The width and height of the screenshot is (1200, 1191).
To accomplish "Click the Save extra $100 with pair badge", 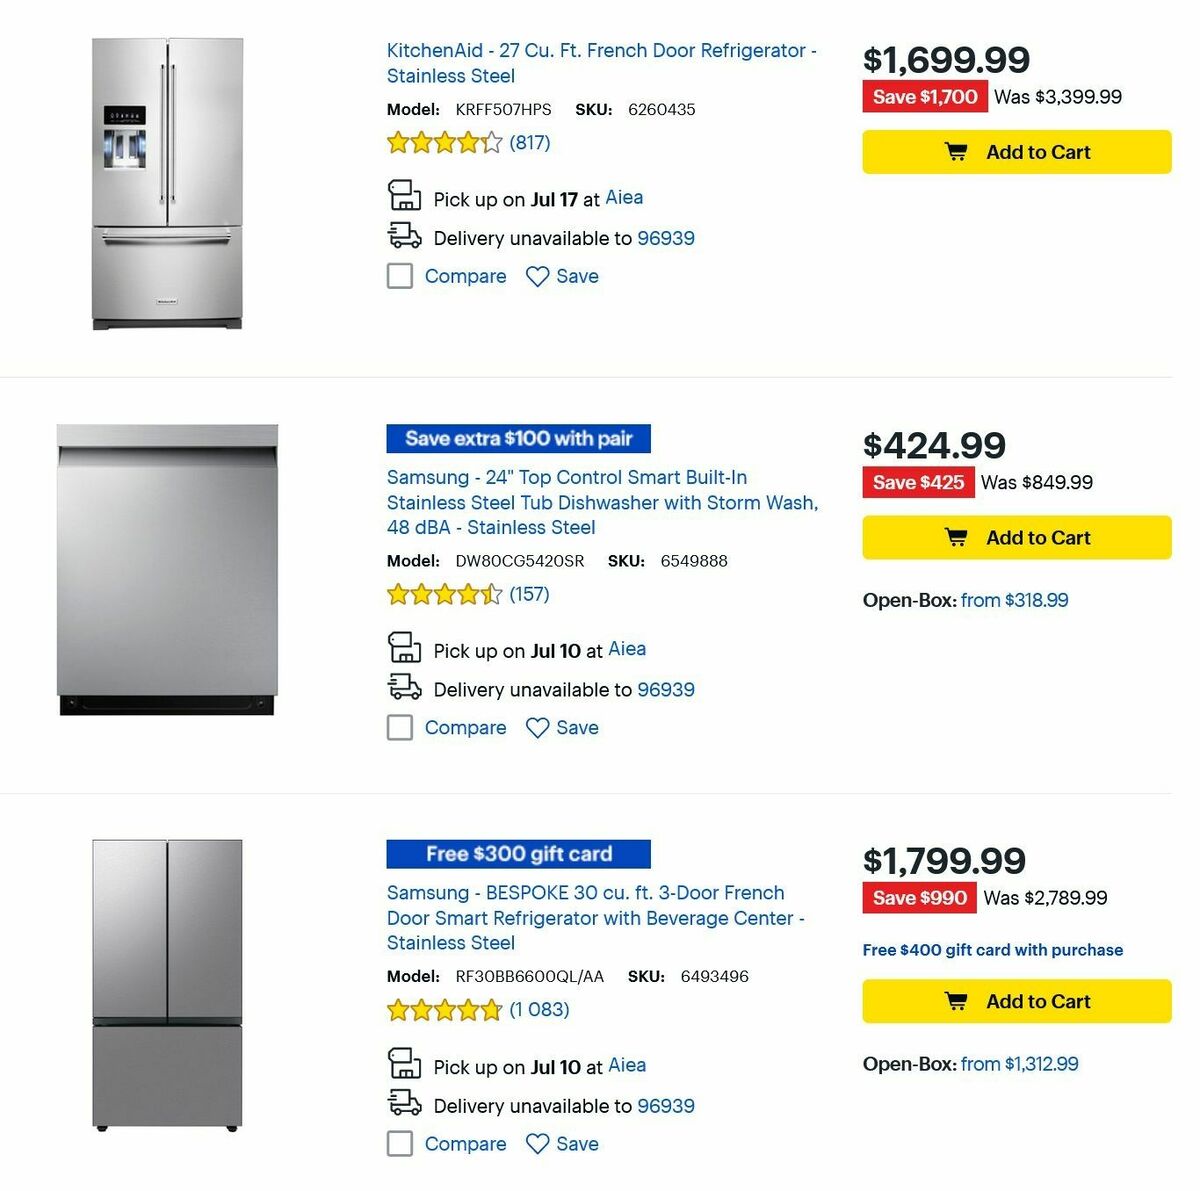I will (x=518, y=438).
